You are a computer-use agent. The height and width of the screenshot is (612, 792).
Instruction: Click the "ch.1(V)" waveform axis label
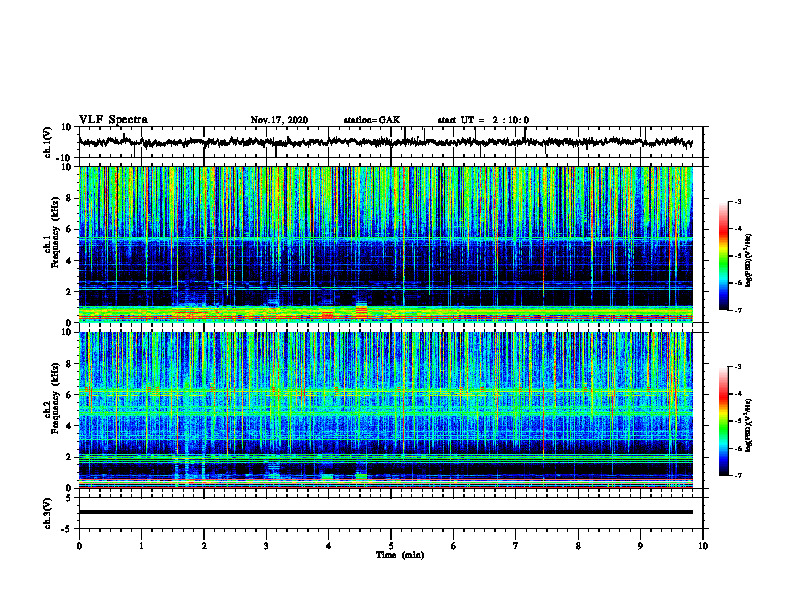point(48,142)
